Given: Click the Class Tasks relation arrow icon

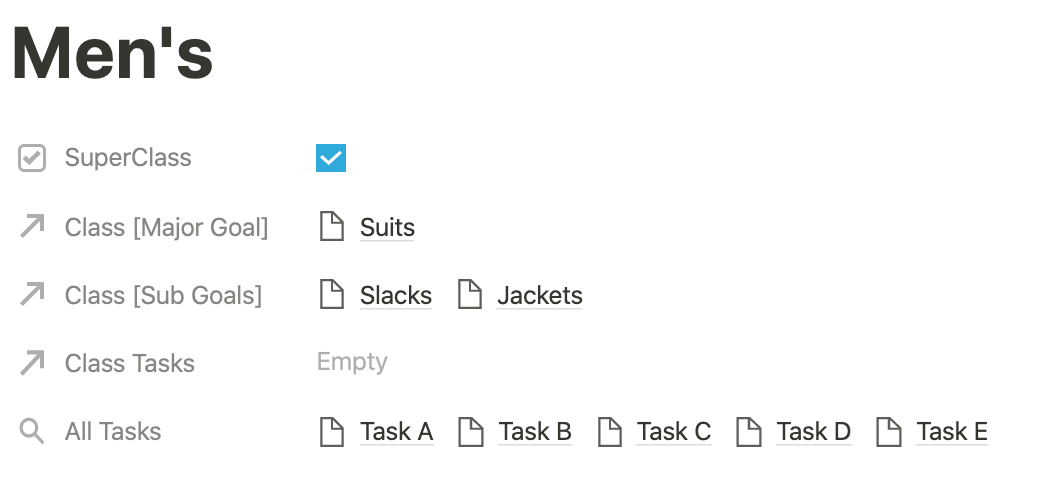Looking at the screenshot, I should pyautogui.click(x=32, y=363).
